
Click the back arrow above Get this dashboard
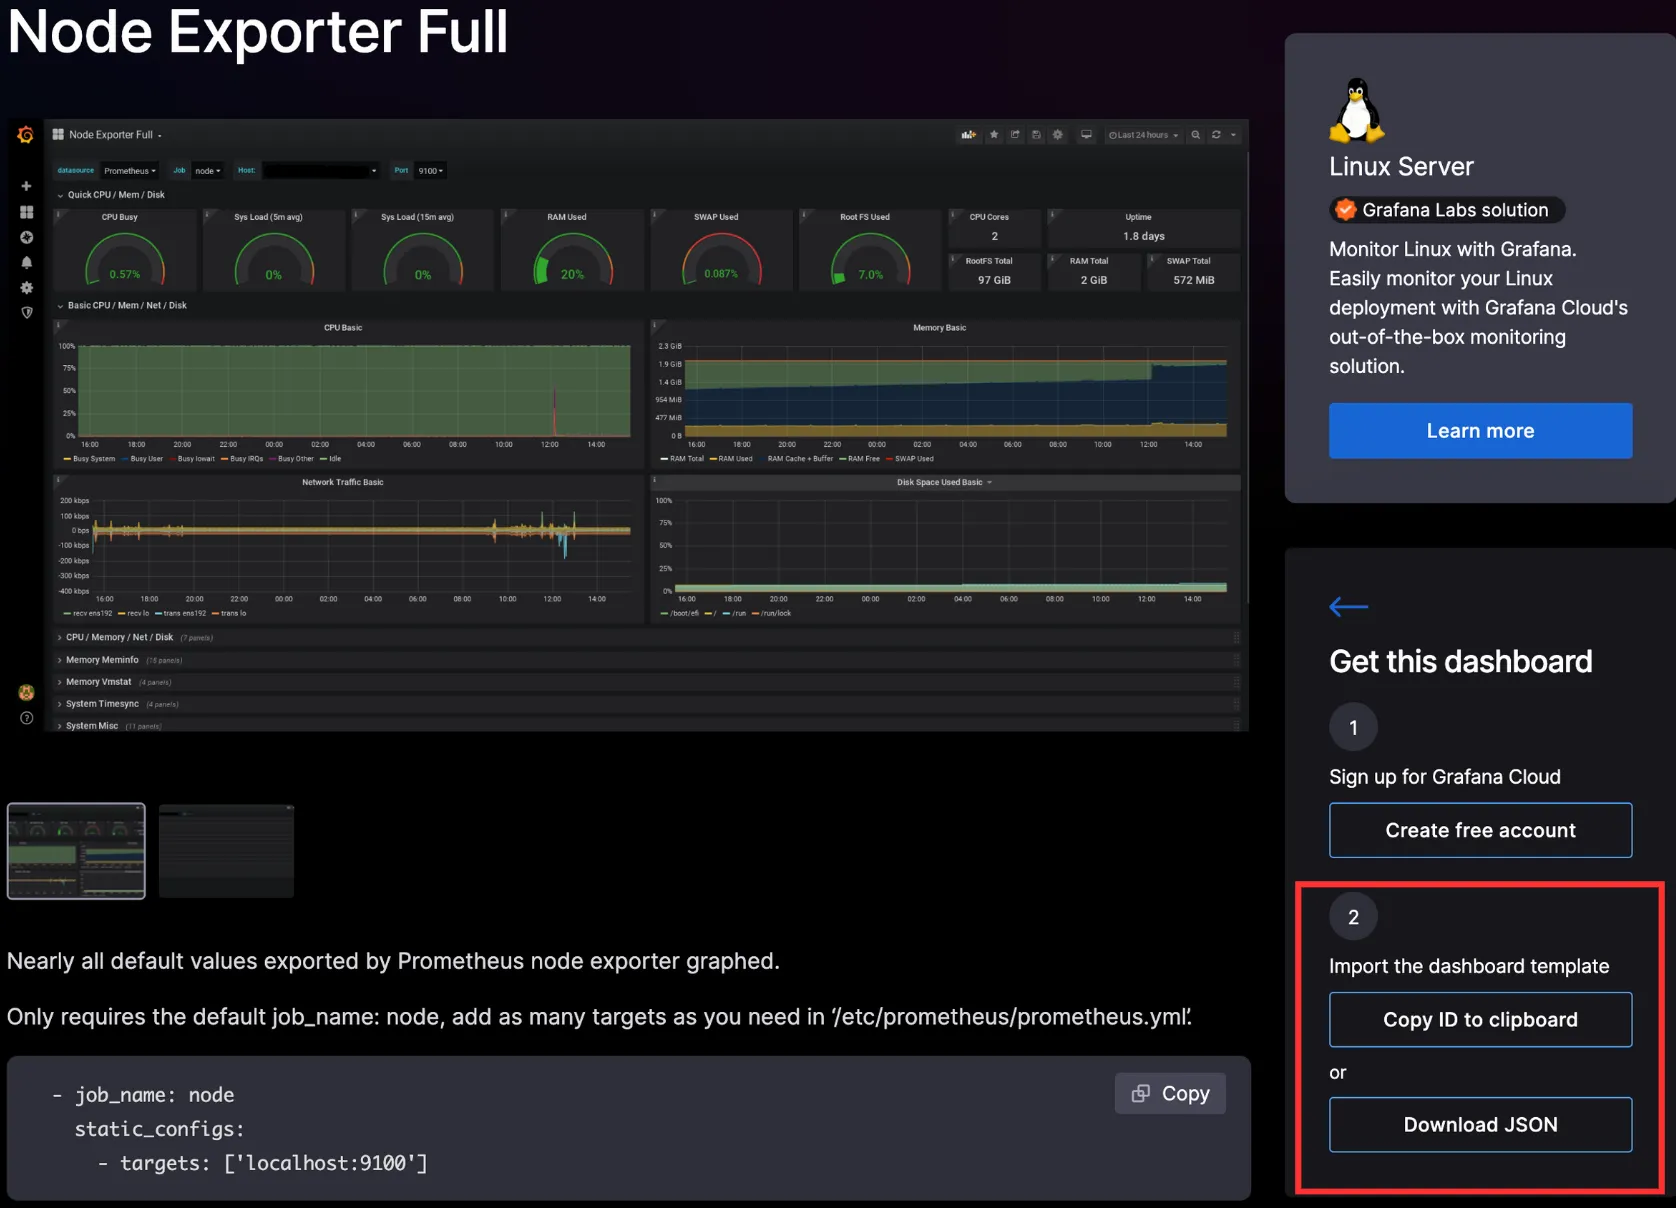1348,606
